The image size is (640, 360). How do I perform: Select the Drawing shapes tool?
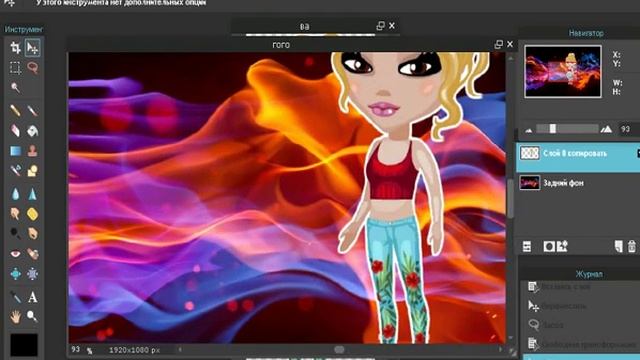pyautogui.click(x=32, y=170)
